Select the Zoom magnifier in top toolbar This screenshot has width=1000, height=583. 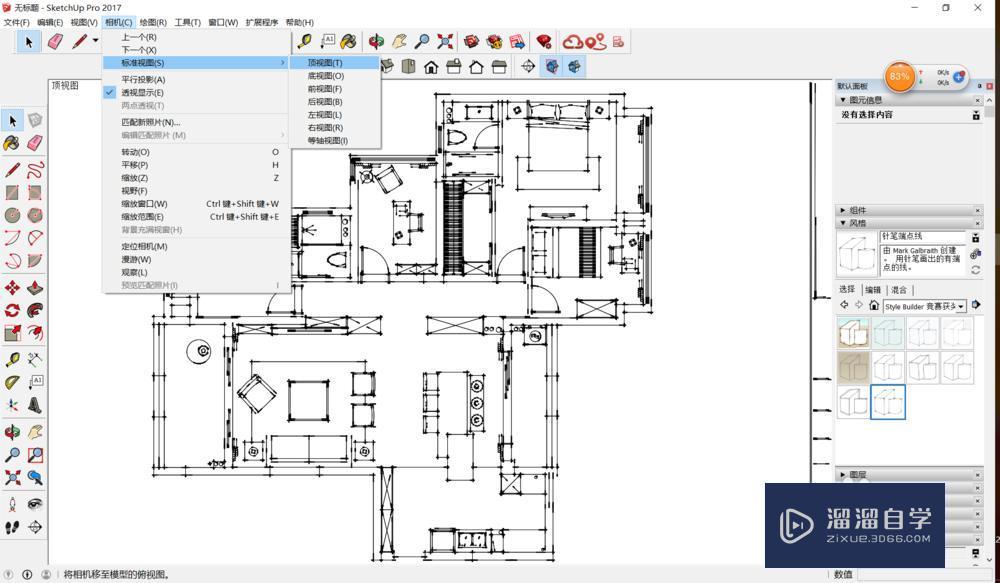422,42
